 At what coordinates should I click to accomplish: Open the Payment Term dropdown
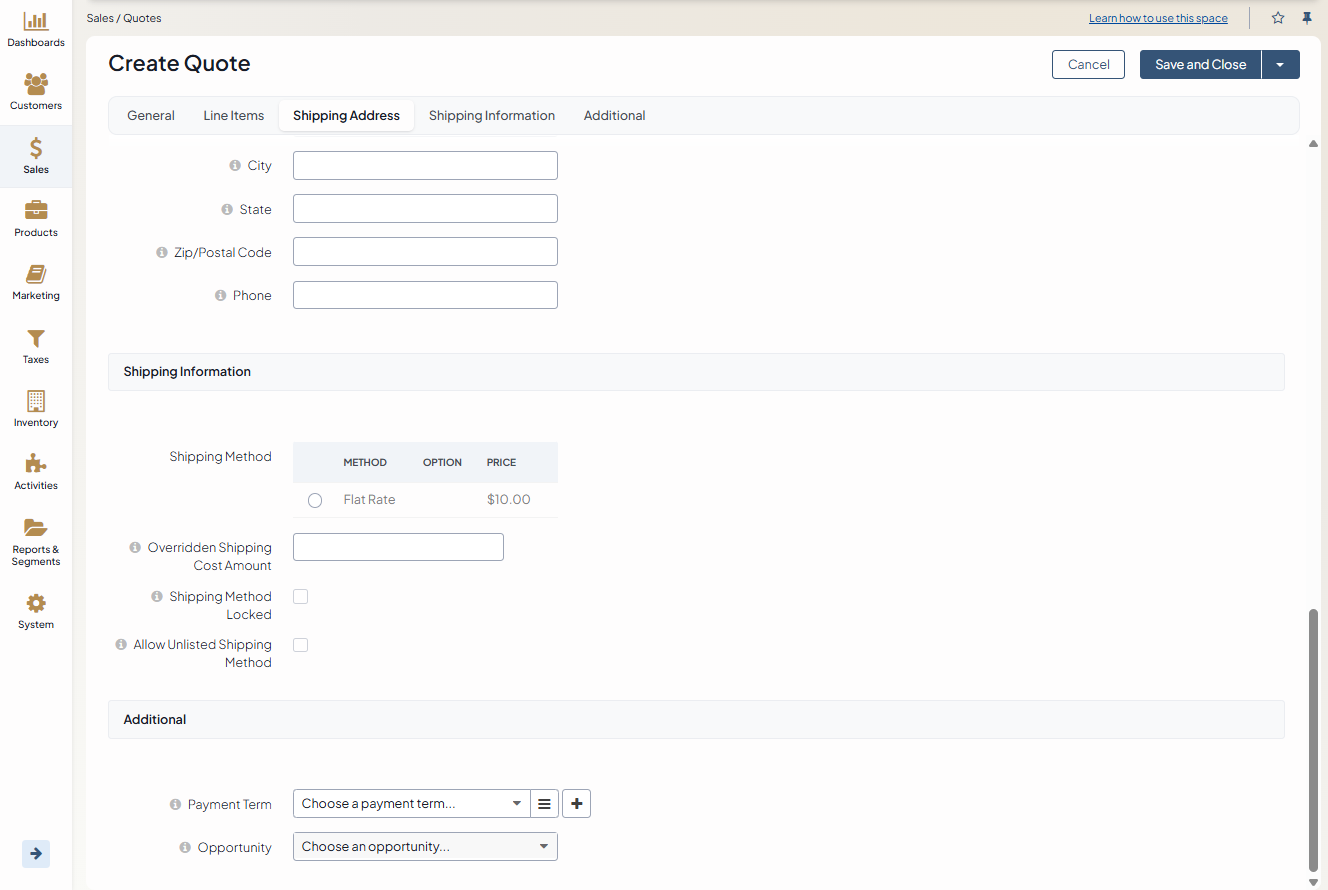click(x=411, y=803)
